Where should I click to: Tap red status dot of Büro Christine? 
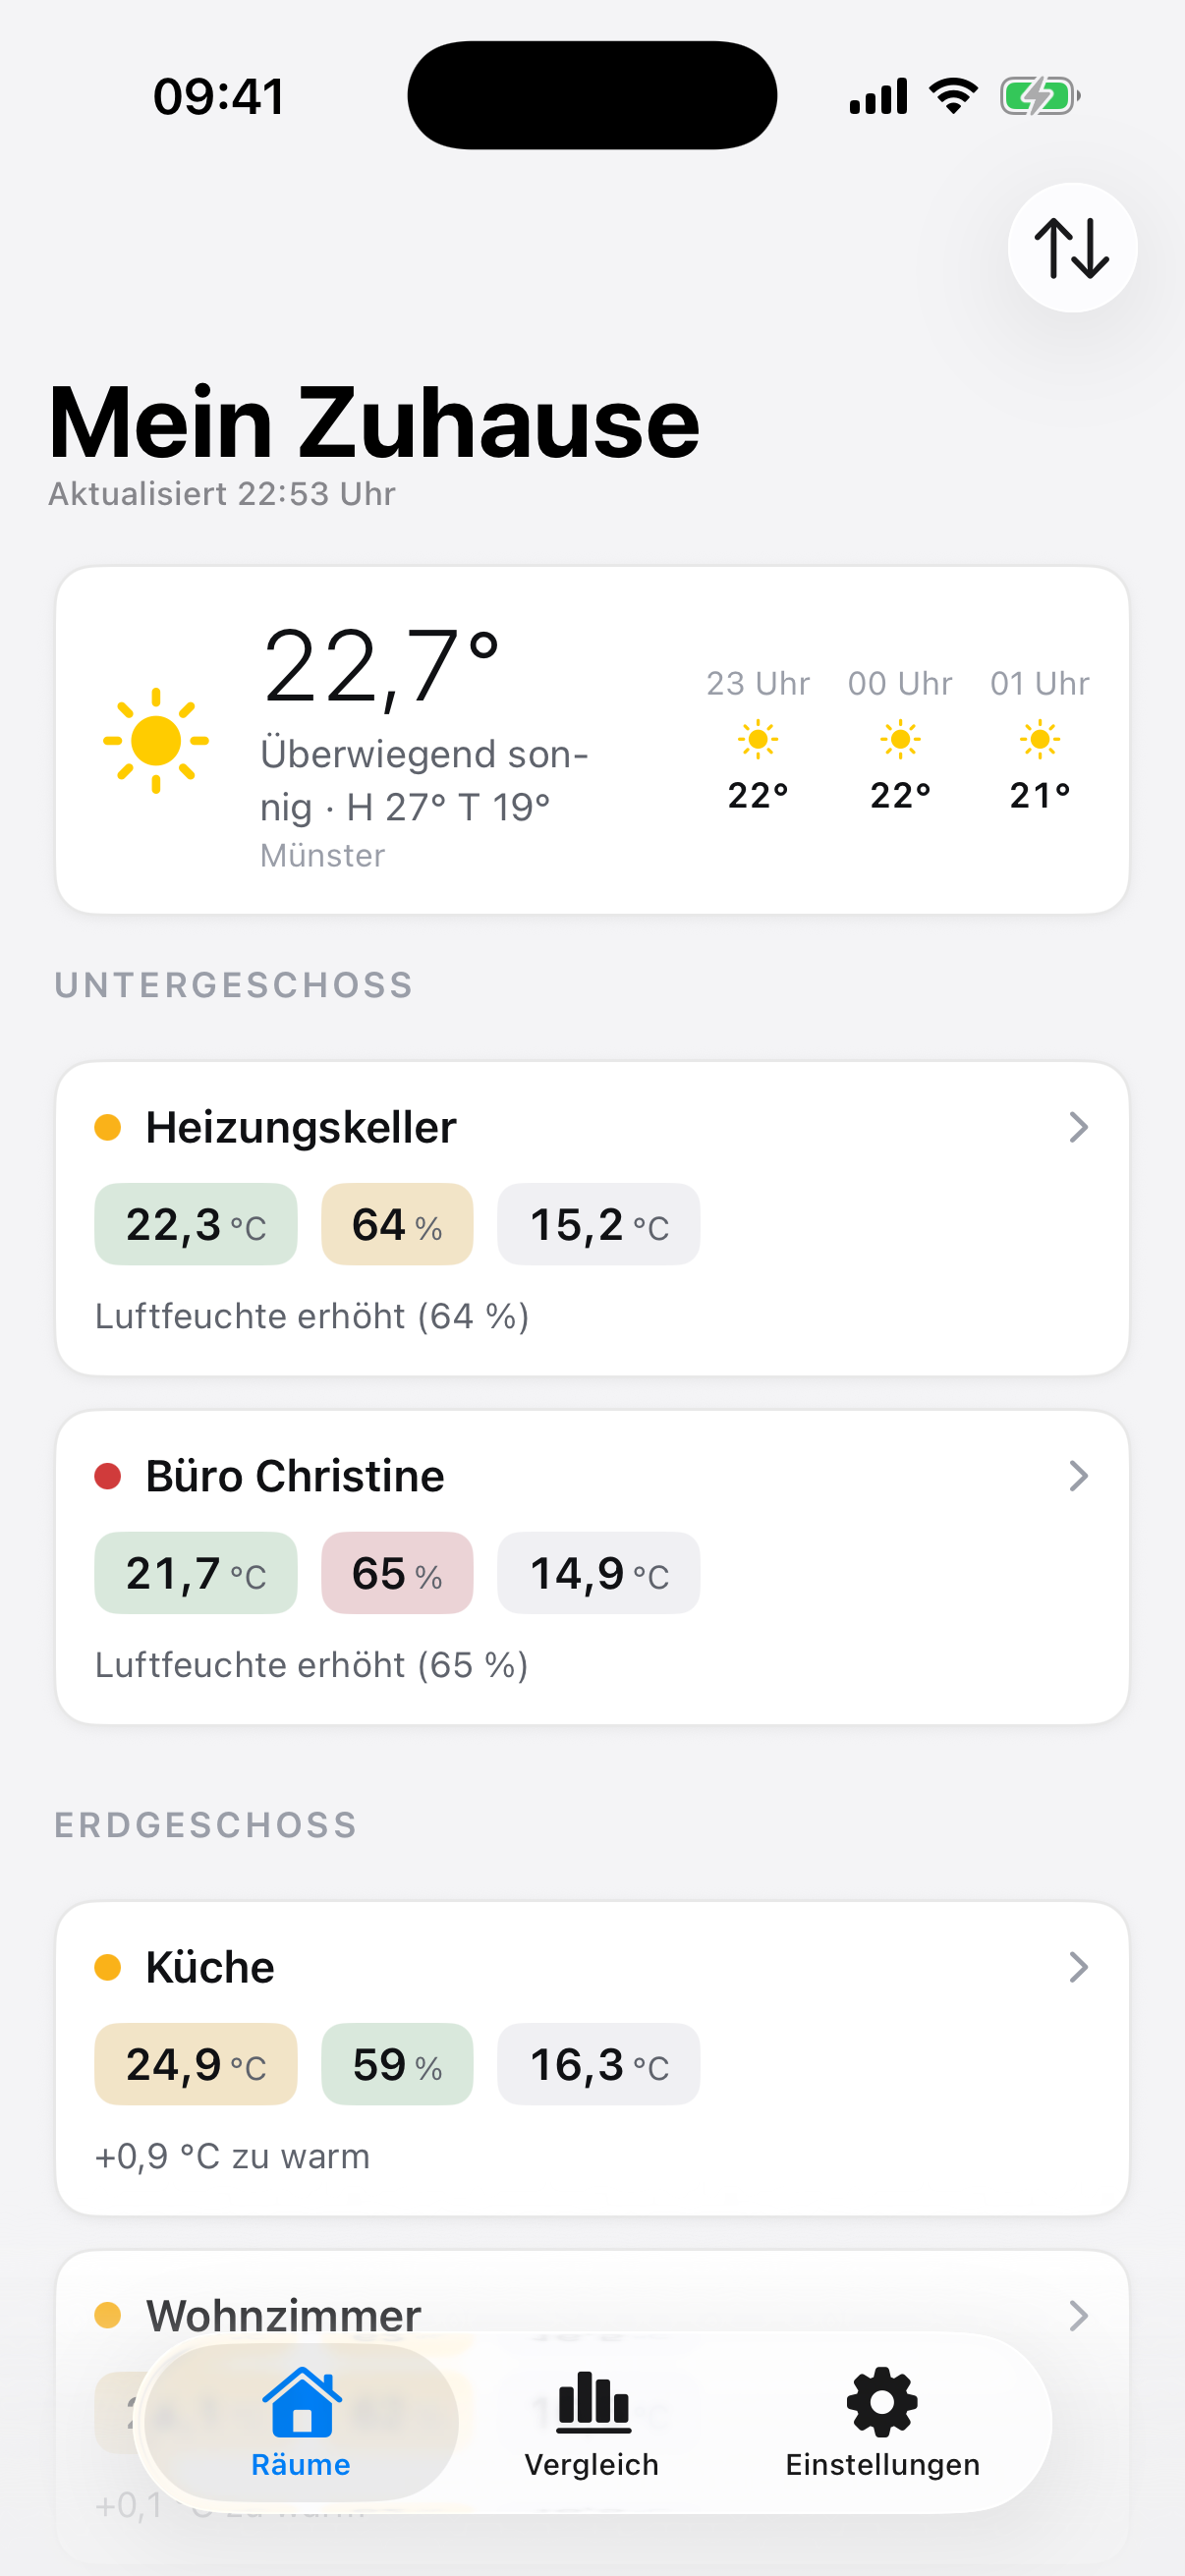click(108, 1476)
